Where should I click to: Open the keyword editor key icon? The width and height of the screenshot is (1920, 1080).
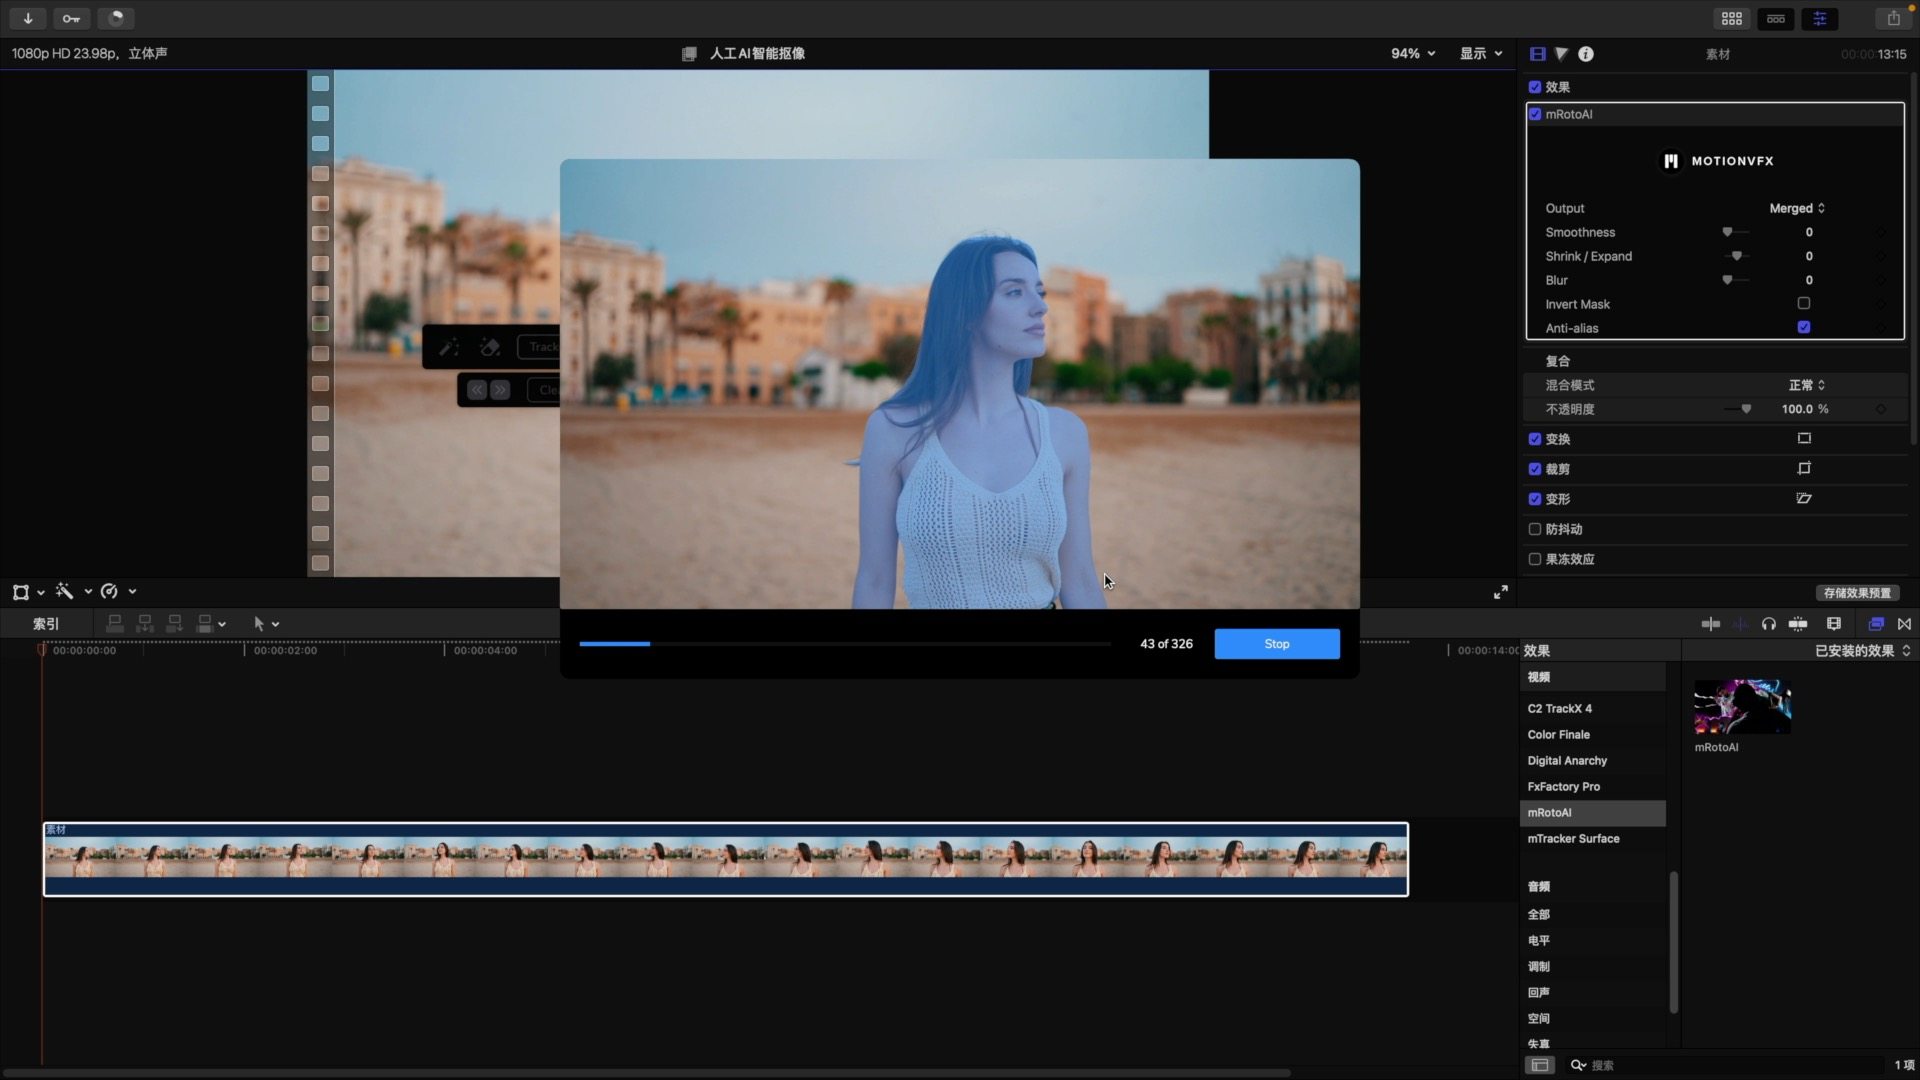click(71, 18)
